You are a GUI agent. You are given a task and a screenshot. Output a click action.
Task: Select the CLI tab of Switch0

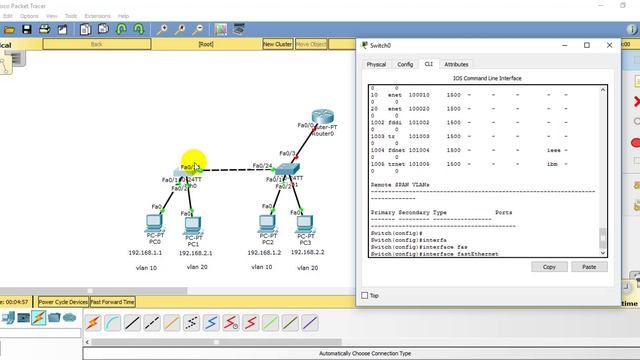click(x=428, y=64)
